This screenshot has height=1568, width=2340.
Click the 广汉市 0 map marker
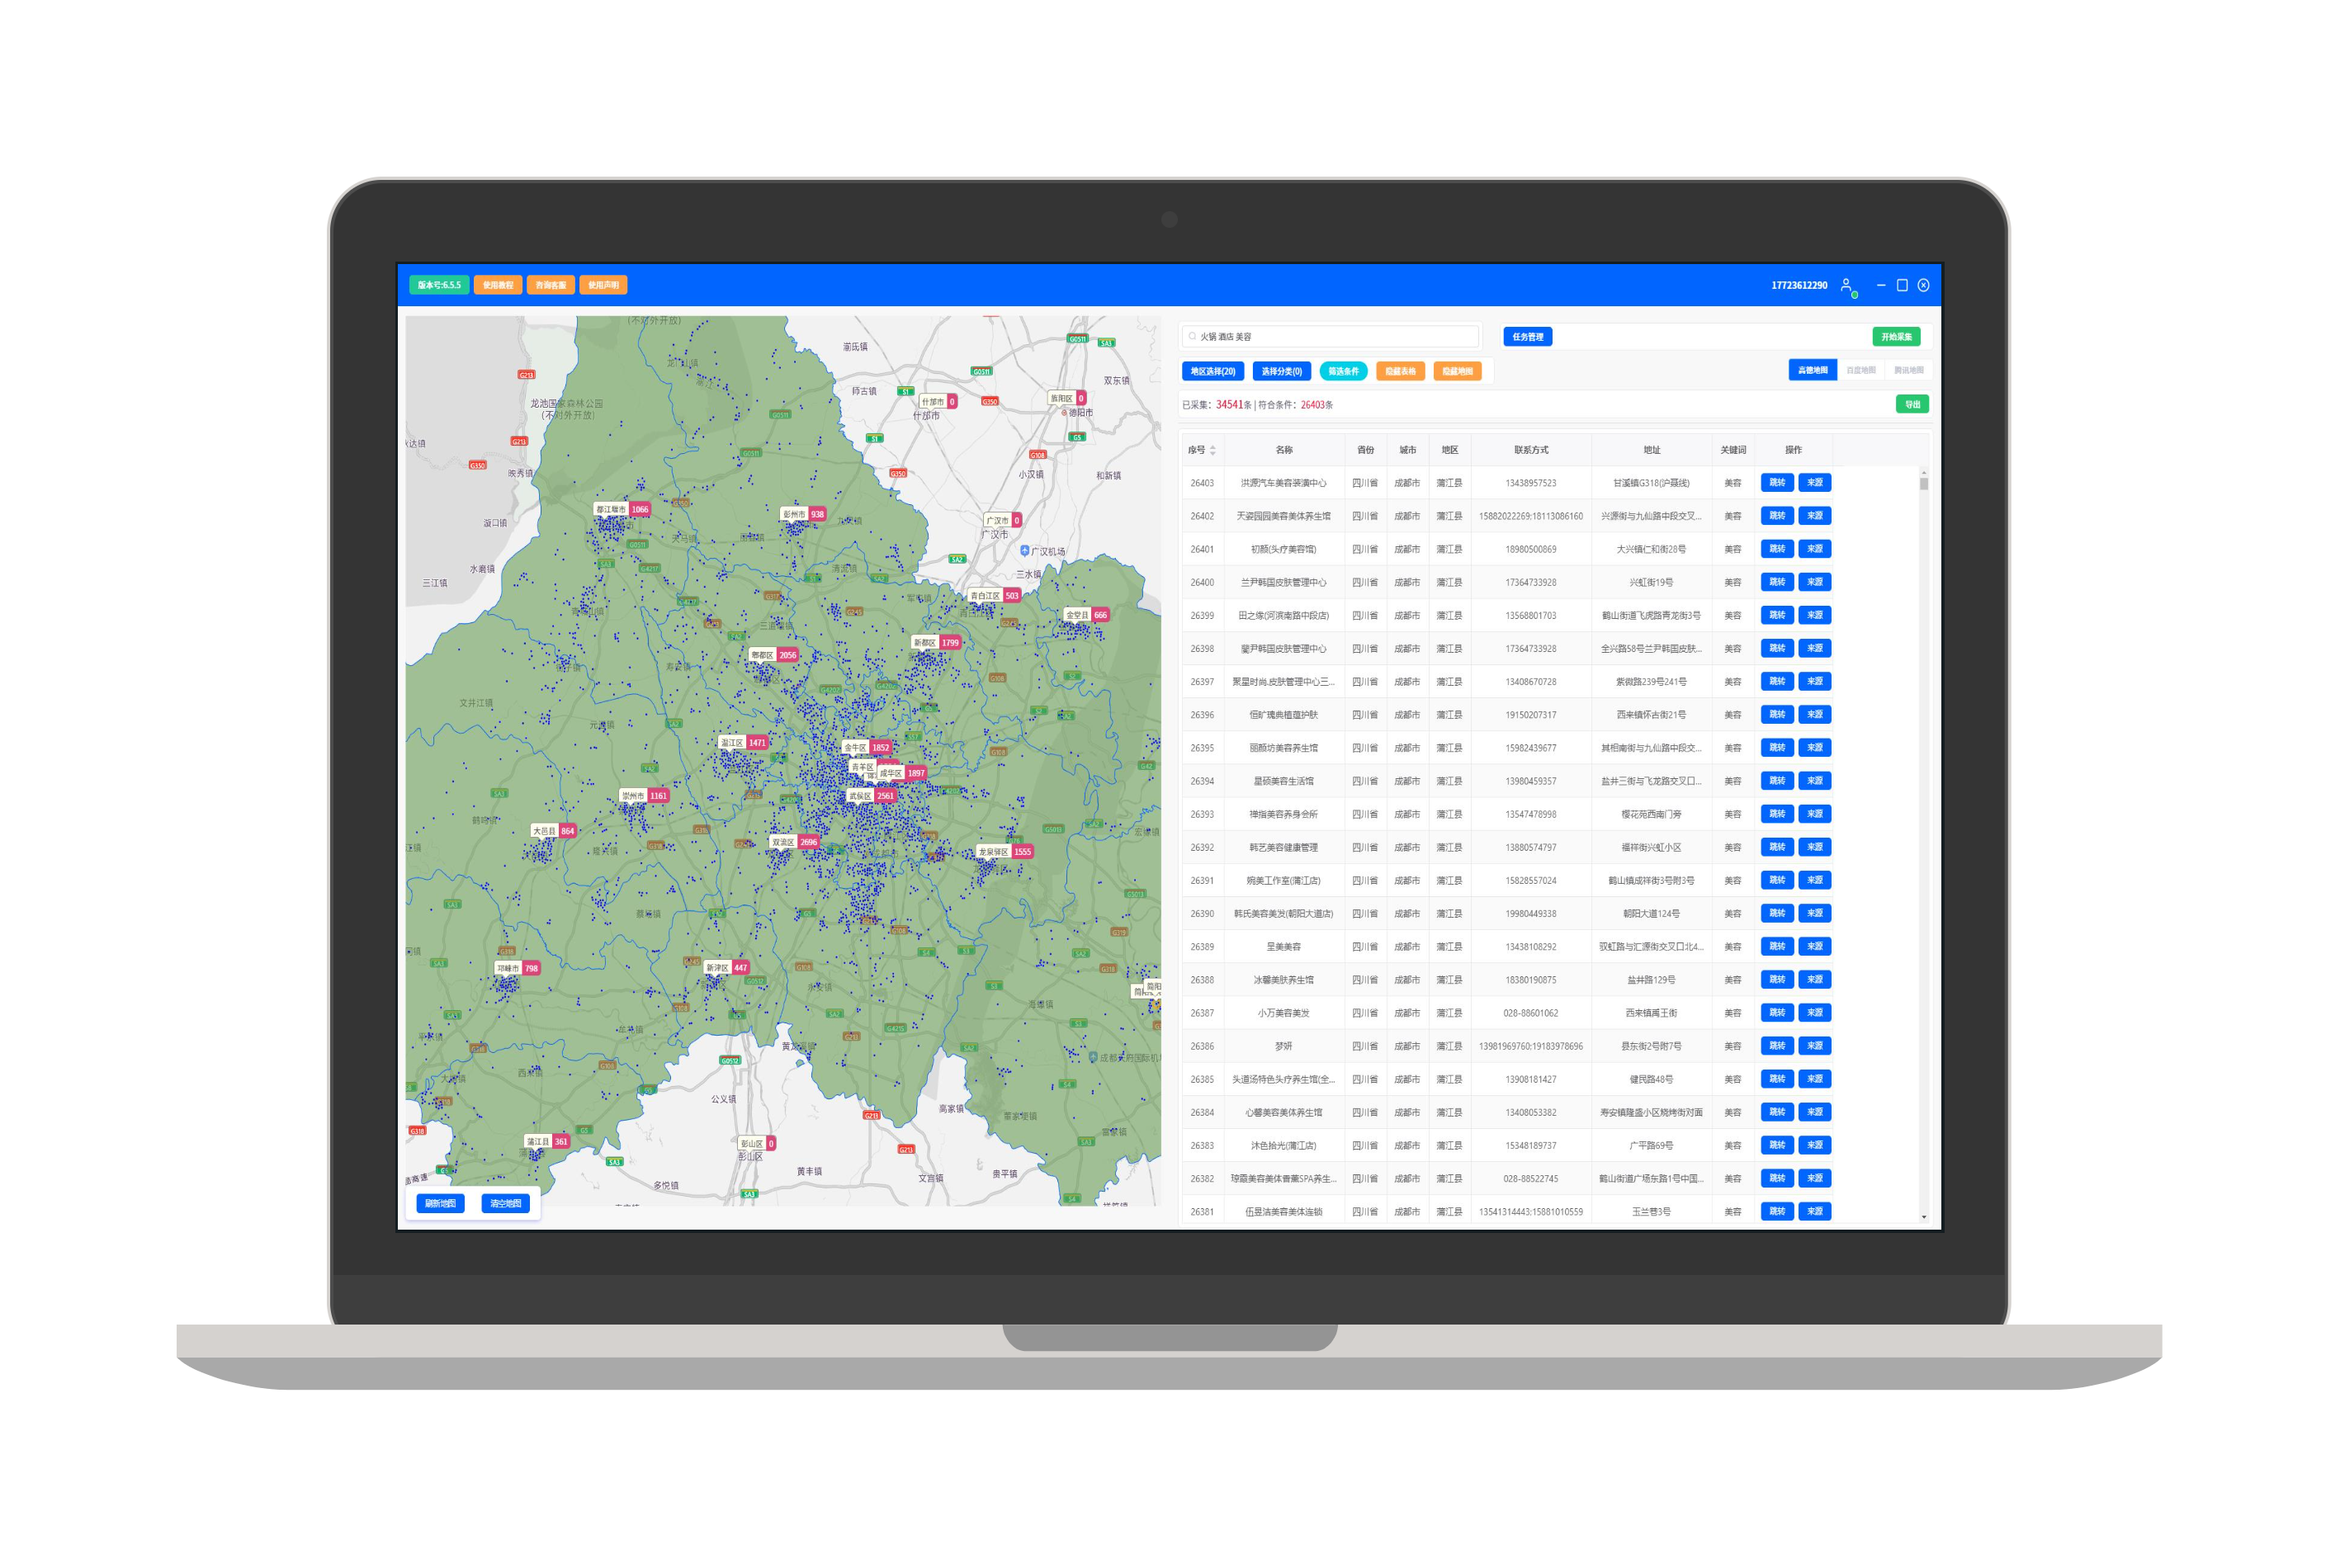(1003, 520)
